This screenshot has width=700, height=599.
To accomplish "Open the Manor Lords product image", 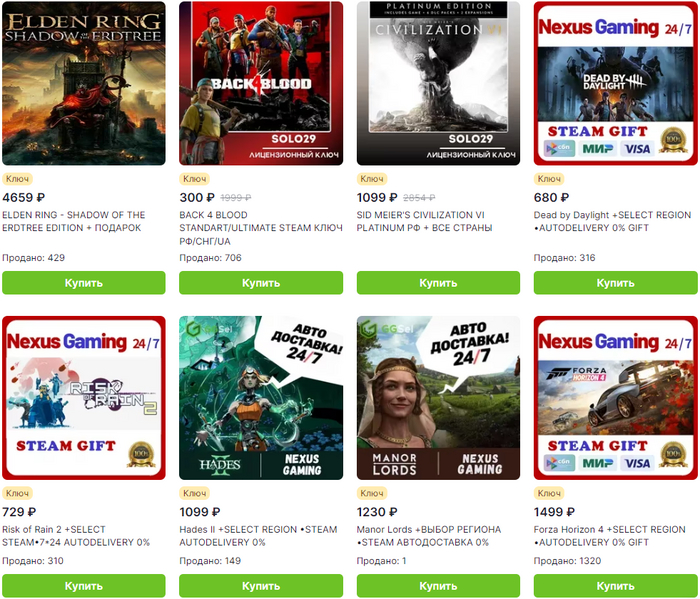I will [x=438, y=398].
